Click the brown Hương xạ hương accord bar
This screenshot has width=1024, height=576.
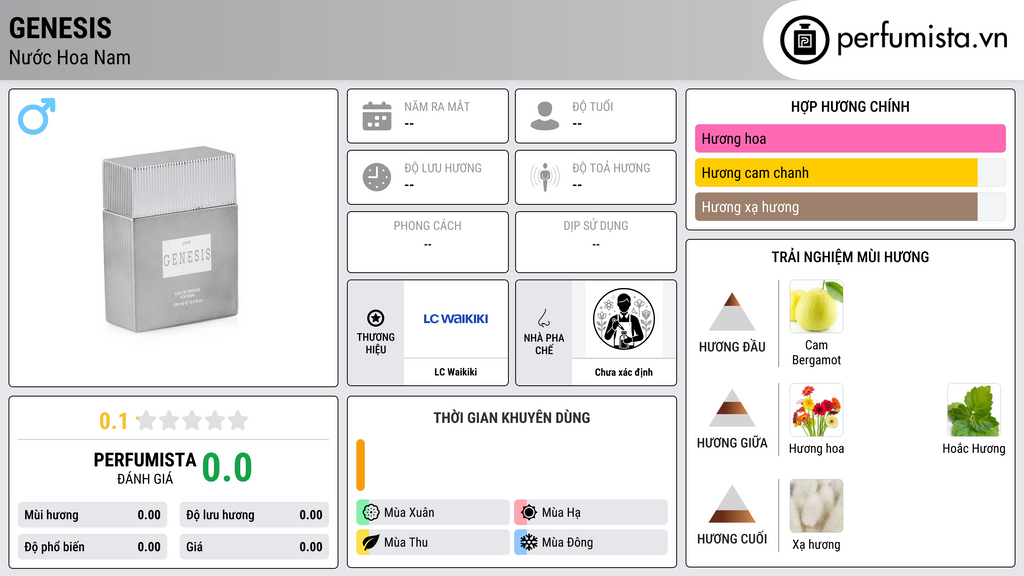pyautogui.click(x=850, y=207)
